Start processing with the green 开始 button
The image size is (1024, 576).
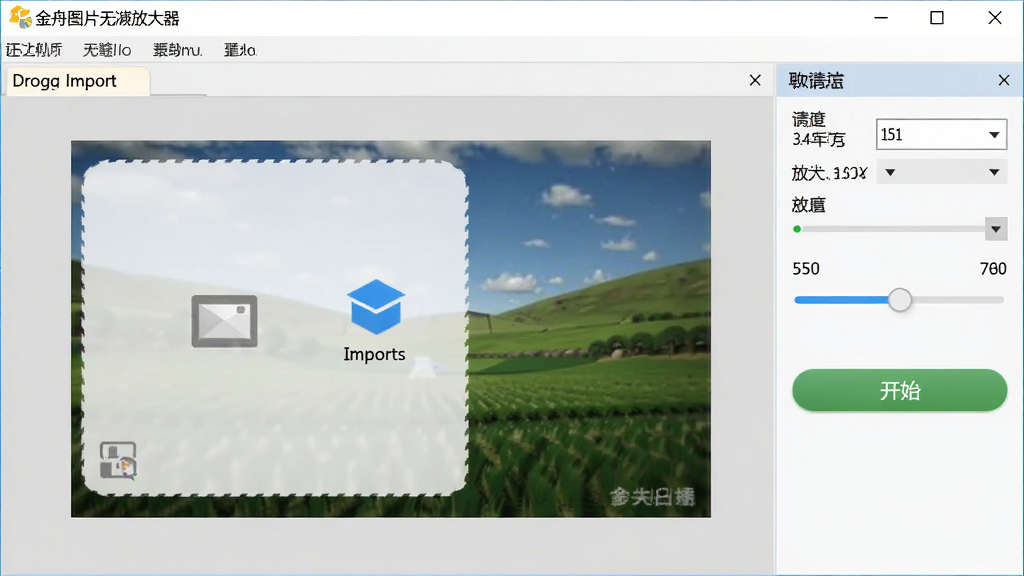point(899,391)
